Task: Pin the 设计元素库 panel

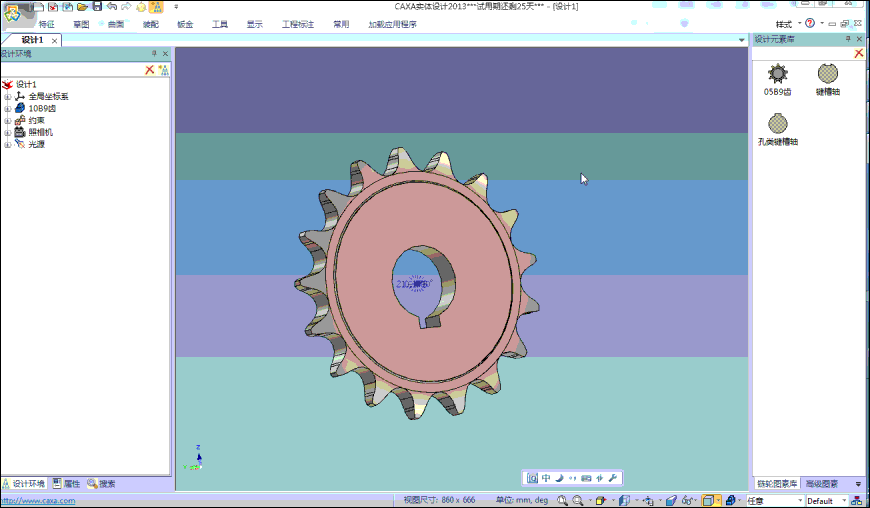Action: coord(848,39)
